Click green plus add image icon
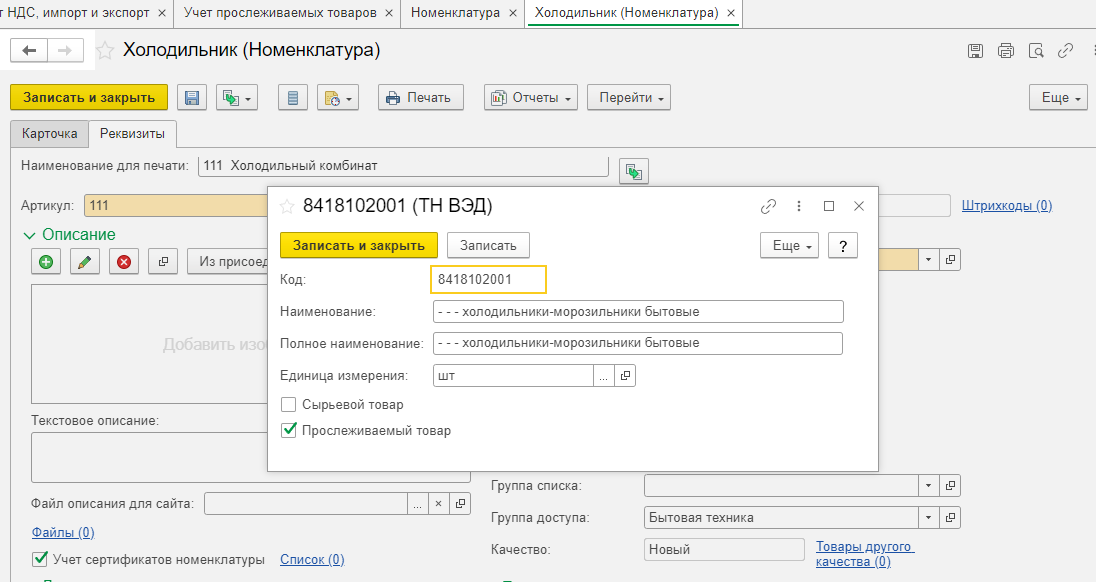The image size is (1096, 582). coord(46,262)
